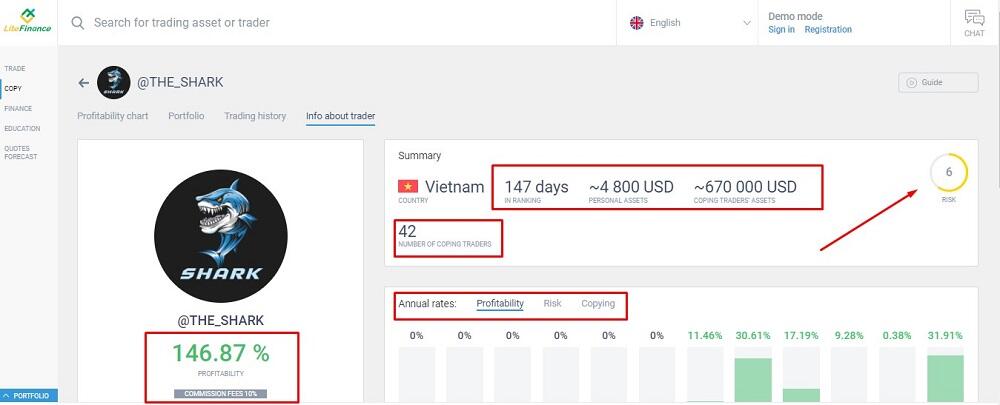Click the Vietnam flag icon
Image resolution: width=1000 pixels, height=405 pixels.
coord(408,187)
